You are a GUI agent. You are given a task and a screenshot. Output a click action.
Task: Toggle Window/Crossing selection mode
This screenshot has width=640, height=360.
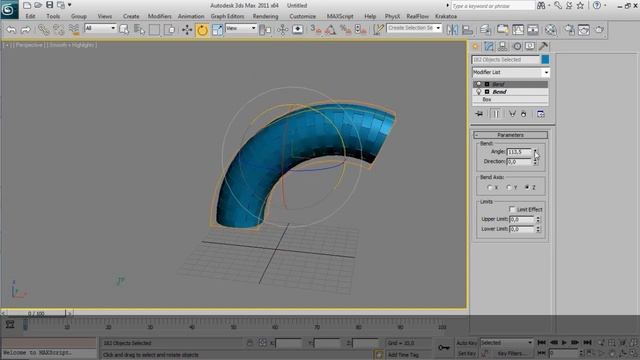coord(169,29)
